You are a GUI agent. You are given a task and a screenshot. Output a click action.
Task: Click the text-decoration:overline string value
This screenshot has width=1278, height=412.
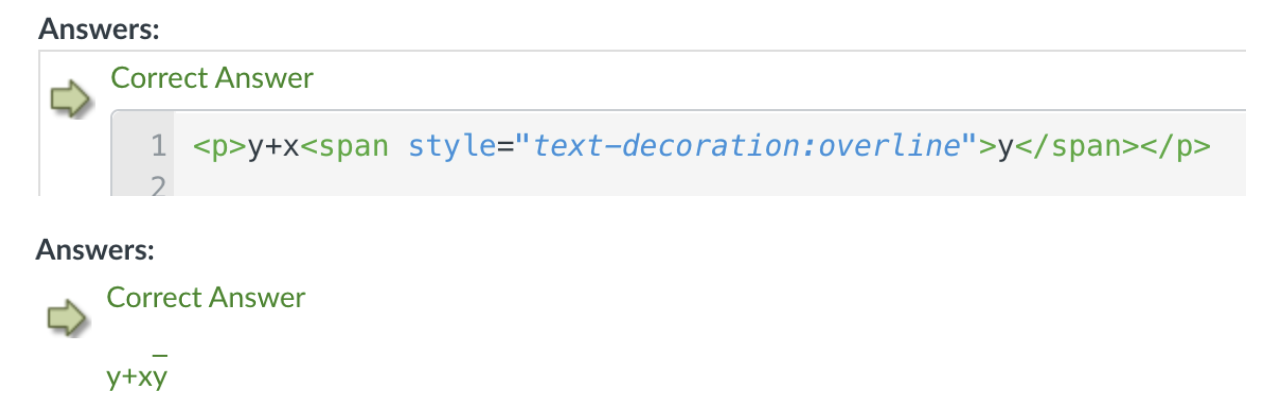746,147
